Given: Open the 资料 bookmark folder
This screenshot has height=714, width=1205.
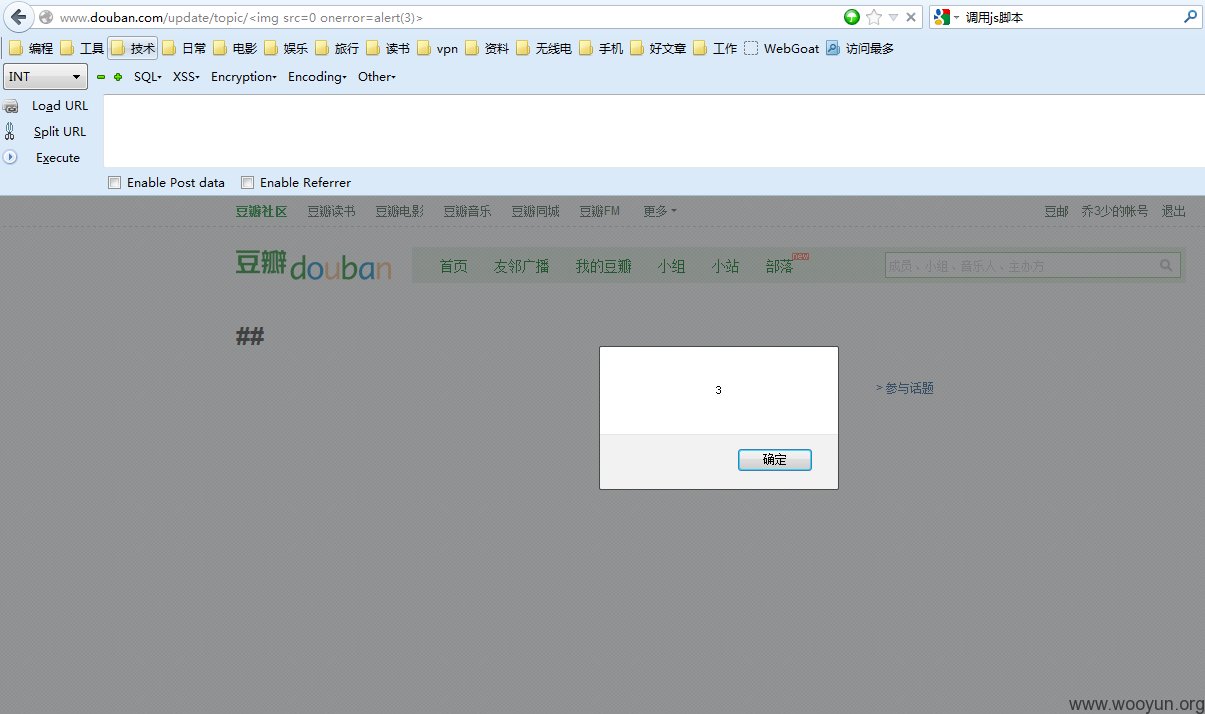Looking at the screenshot, I should click(x=487, y=48).
